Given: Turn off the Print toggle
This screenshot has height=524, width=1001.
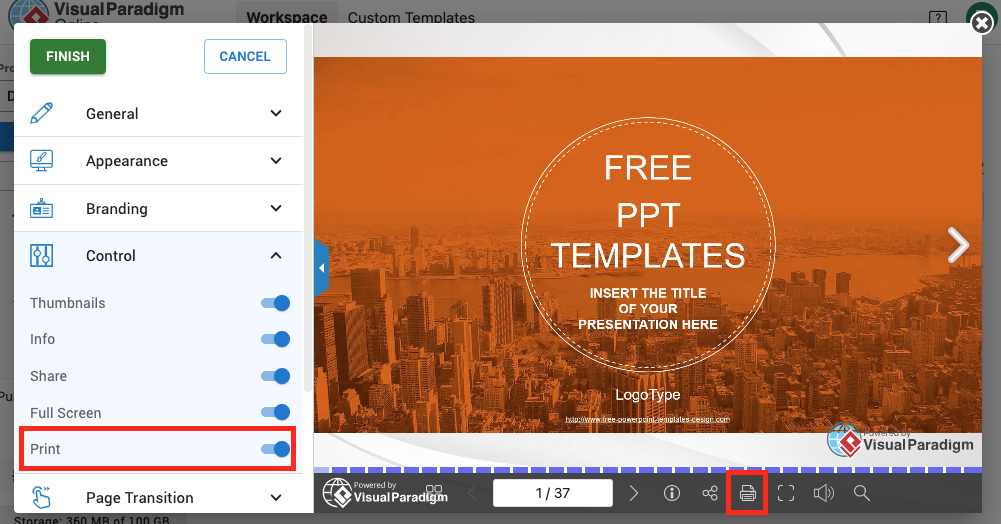Looking at the screenshot, I should [x=275, y=449].
